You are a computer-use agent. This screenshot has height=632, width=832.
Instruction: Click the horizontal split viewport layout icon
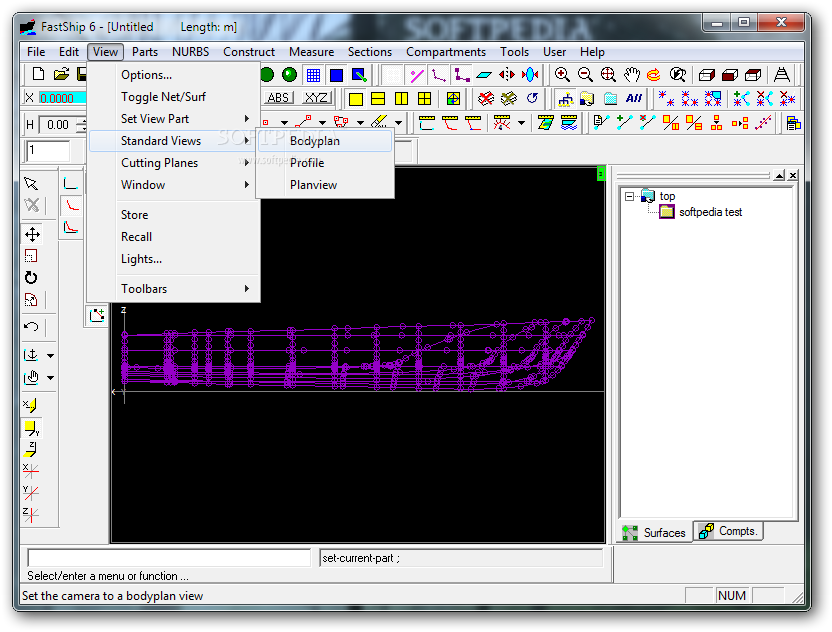(378, 99)
